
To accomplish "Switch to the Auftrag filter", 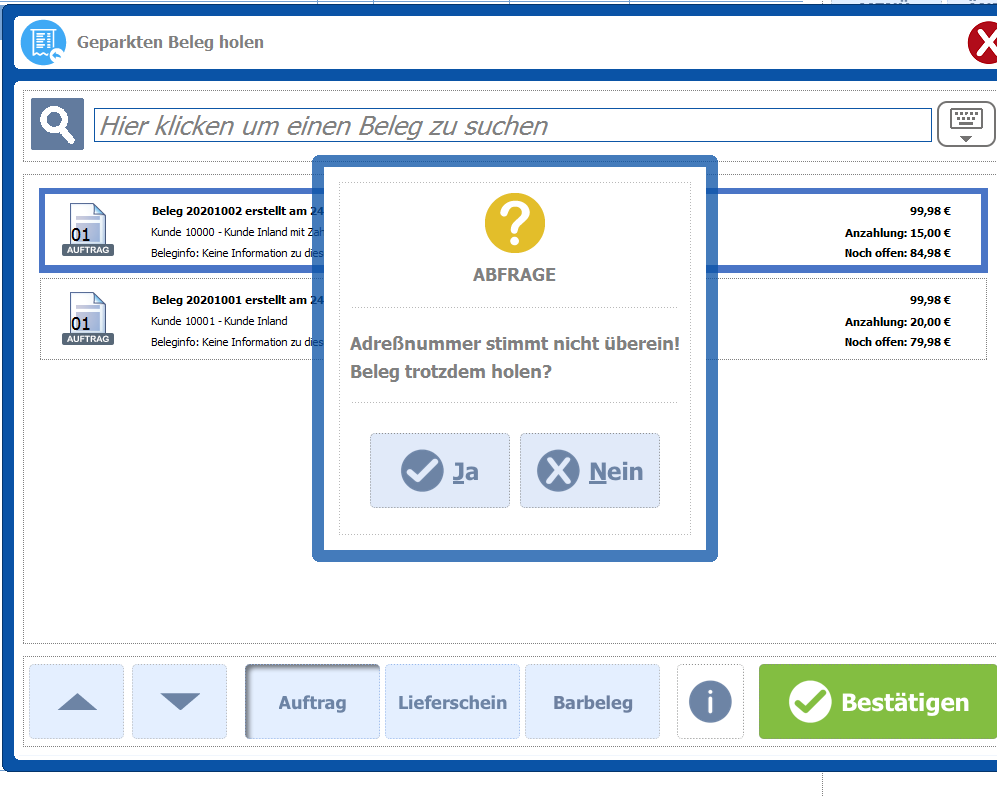I will pos(312,702).
